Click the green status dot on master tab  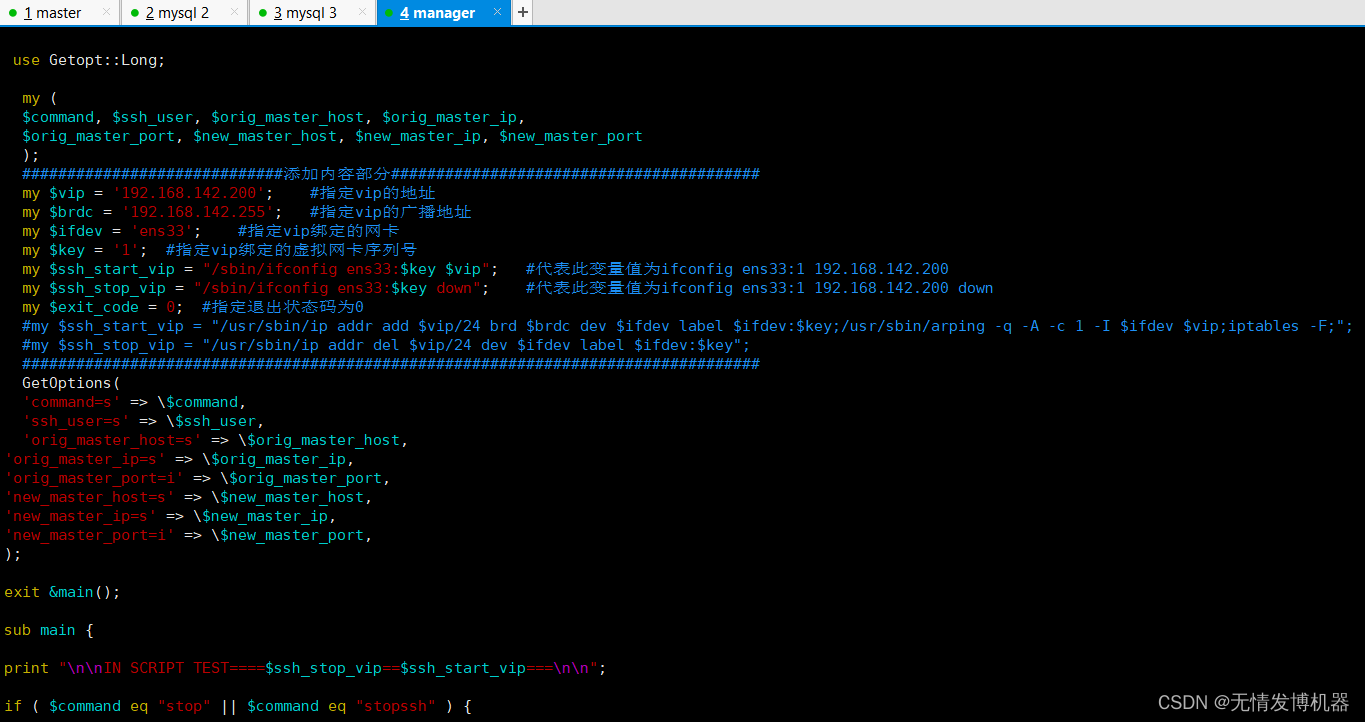13,13
